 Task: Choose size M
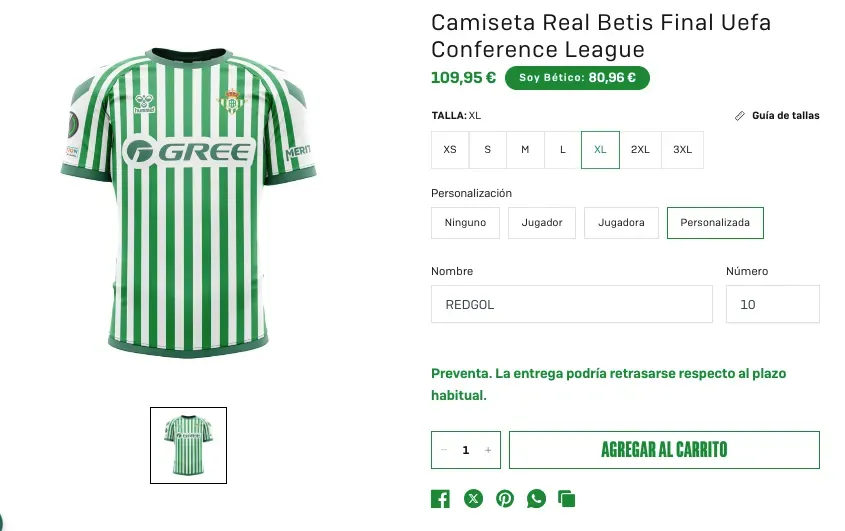(525, 150)
